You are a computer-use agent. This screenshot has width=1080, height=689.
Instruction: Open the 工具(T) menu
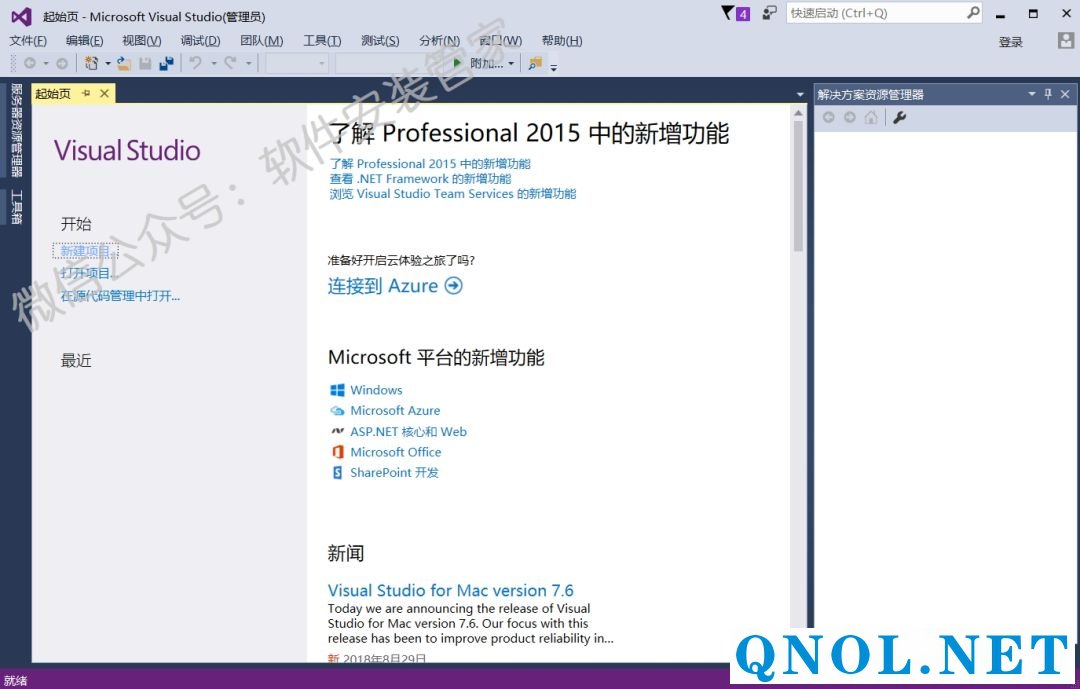322,41
